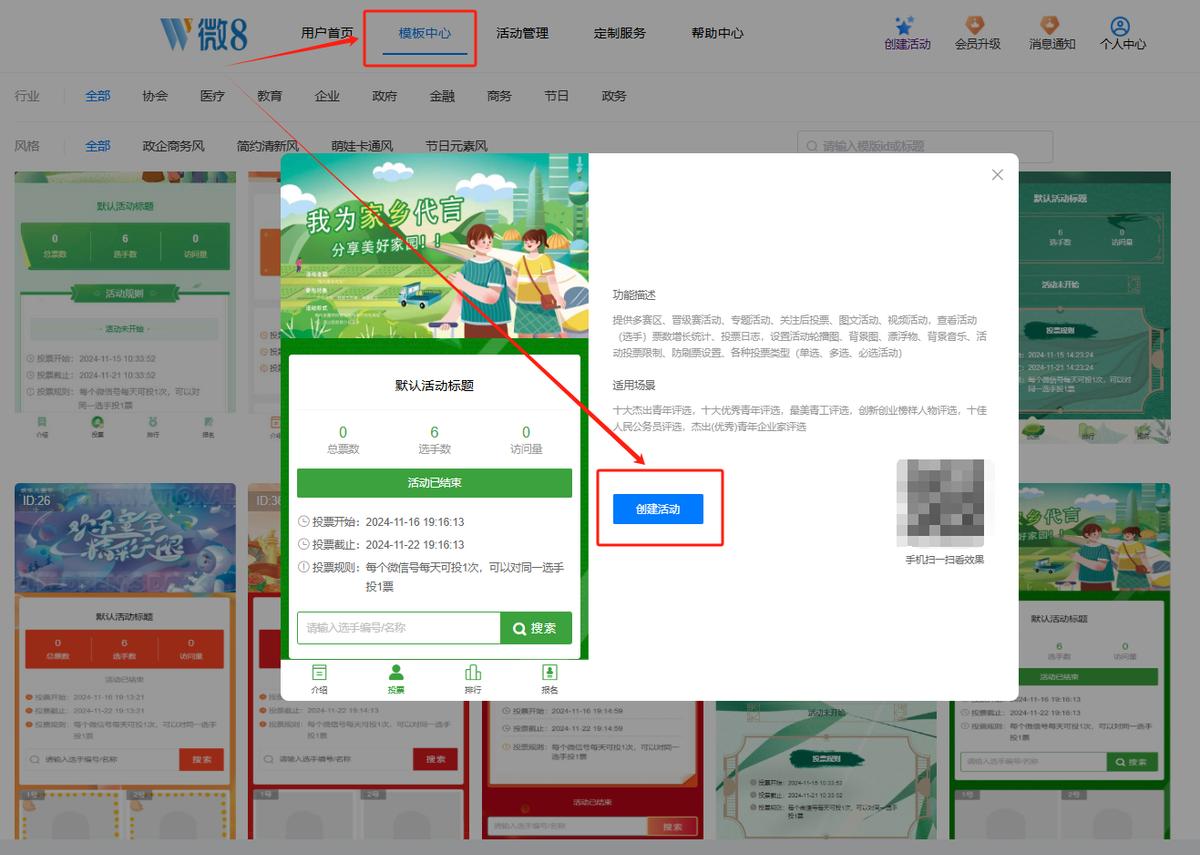Click the magnifier icon in template search box
Screen dimensions: 1200x855
[812, 146]
